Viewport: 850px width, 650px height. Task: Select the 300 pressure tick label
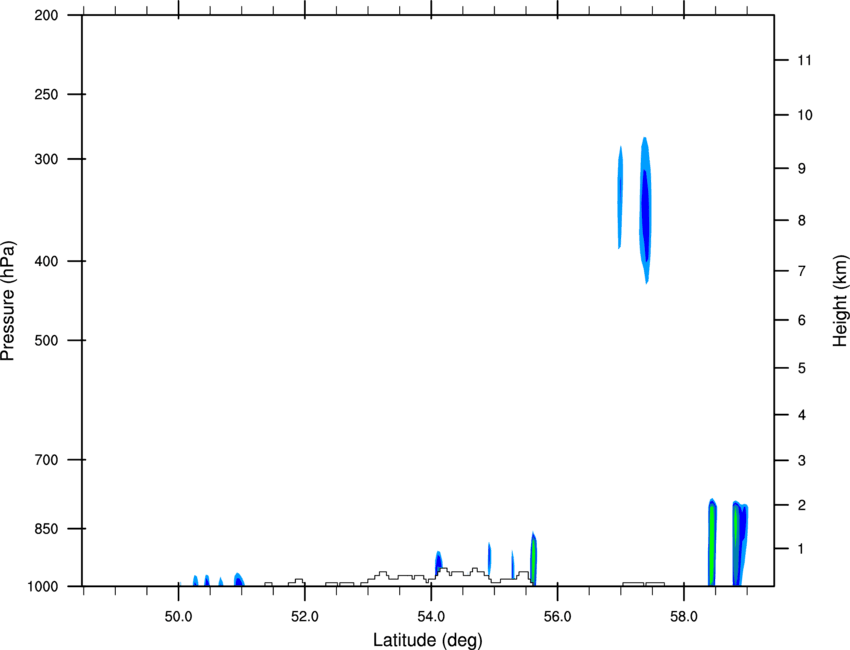(x=46, y=159)
